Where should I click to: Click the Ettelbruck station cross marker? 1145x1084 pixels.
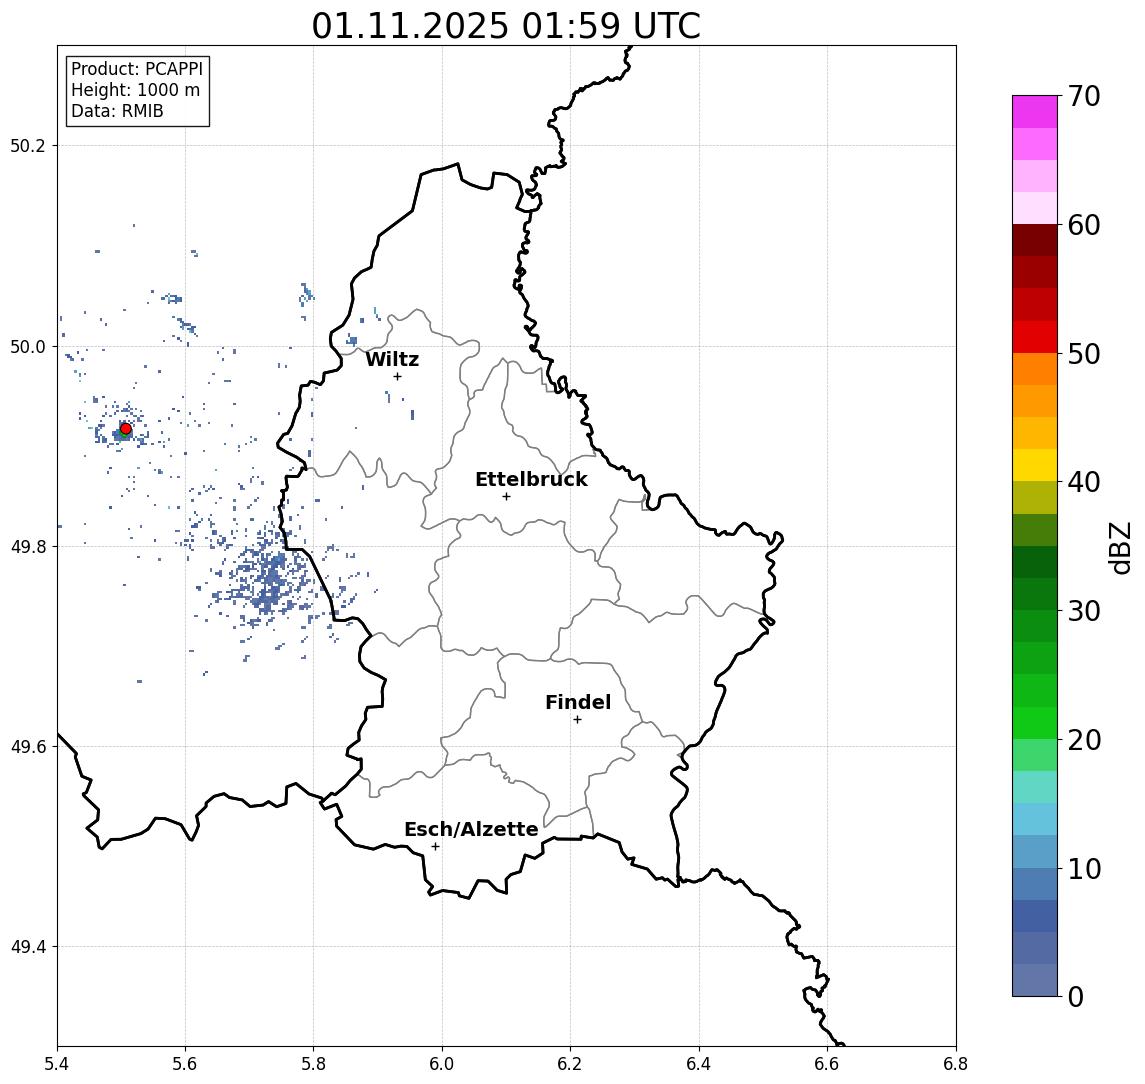pos(506,497)
